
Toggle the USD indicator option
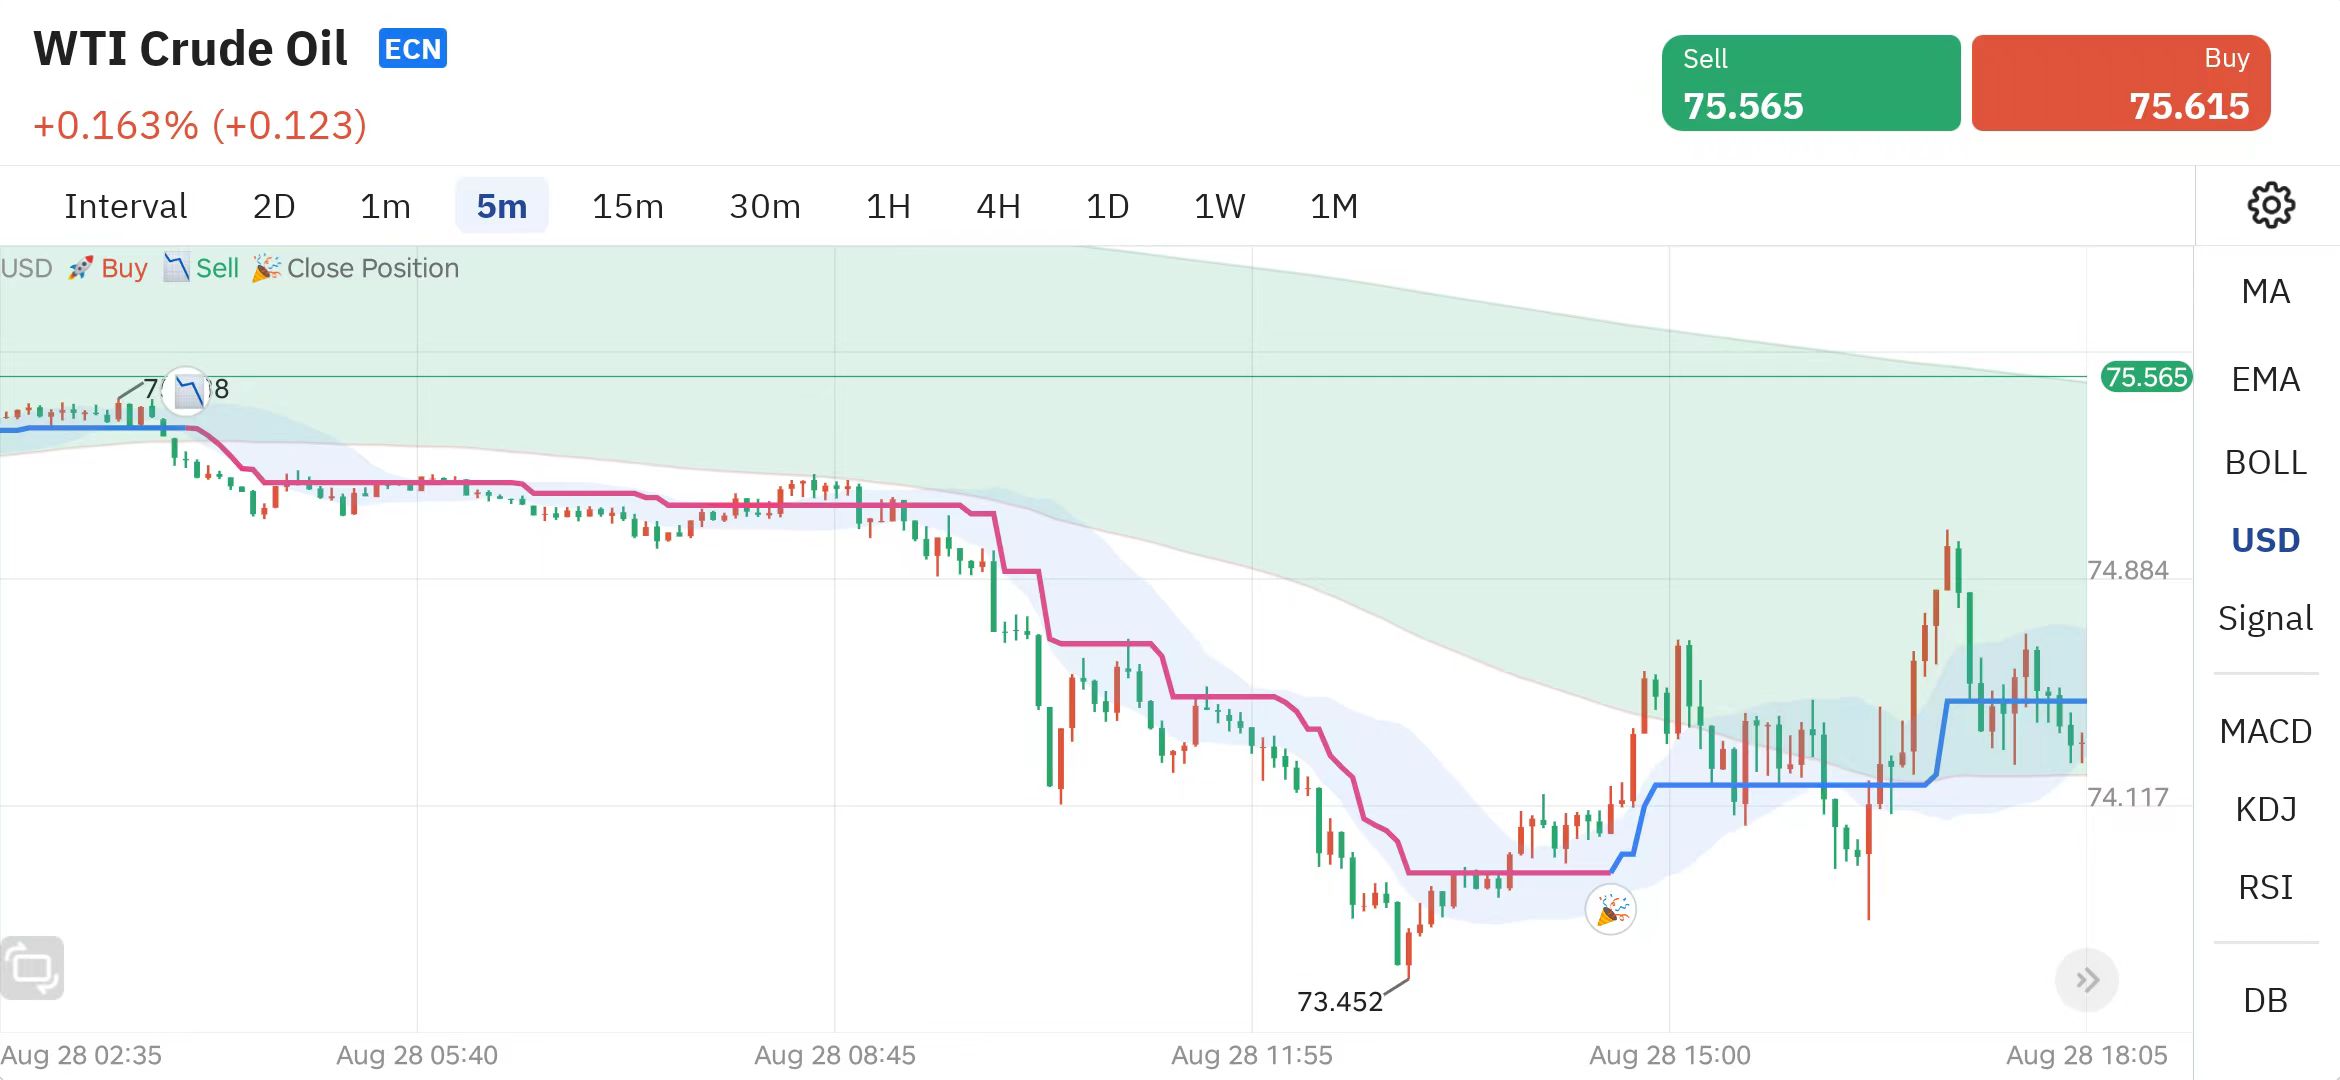2265,540
